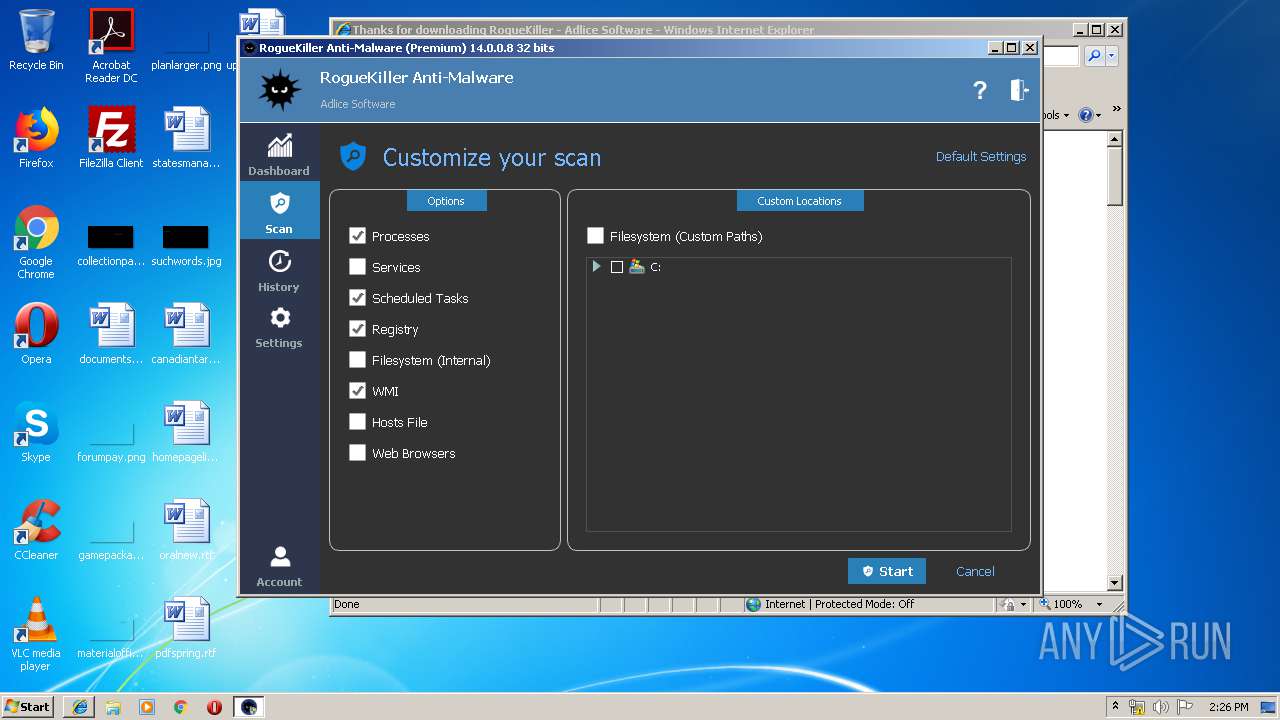Open IE zoom level dropdown arrow

pos(1099,604)
